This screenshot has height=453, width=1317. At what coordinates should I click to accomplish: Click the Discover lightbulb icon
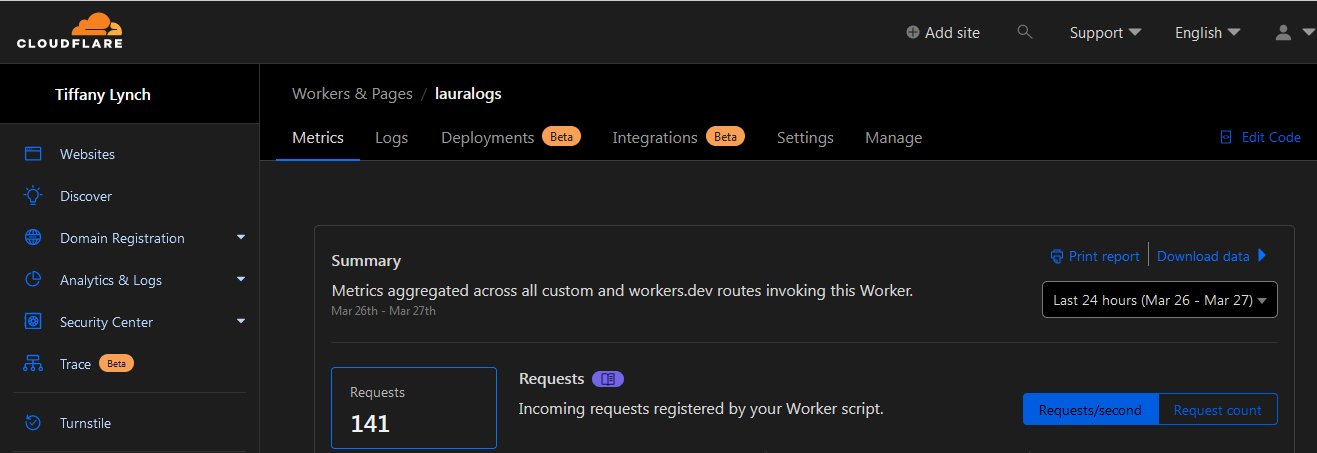tap(33, 196)
